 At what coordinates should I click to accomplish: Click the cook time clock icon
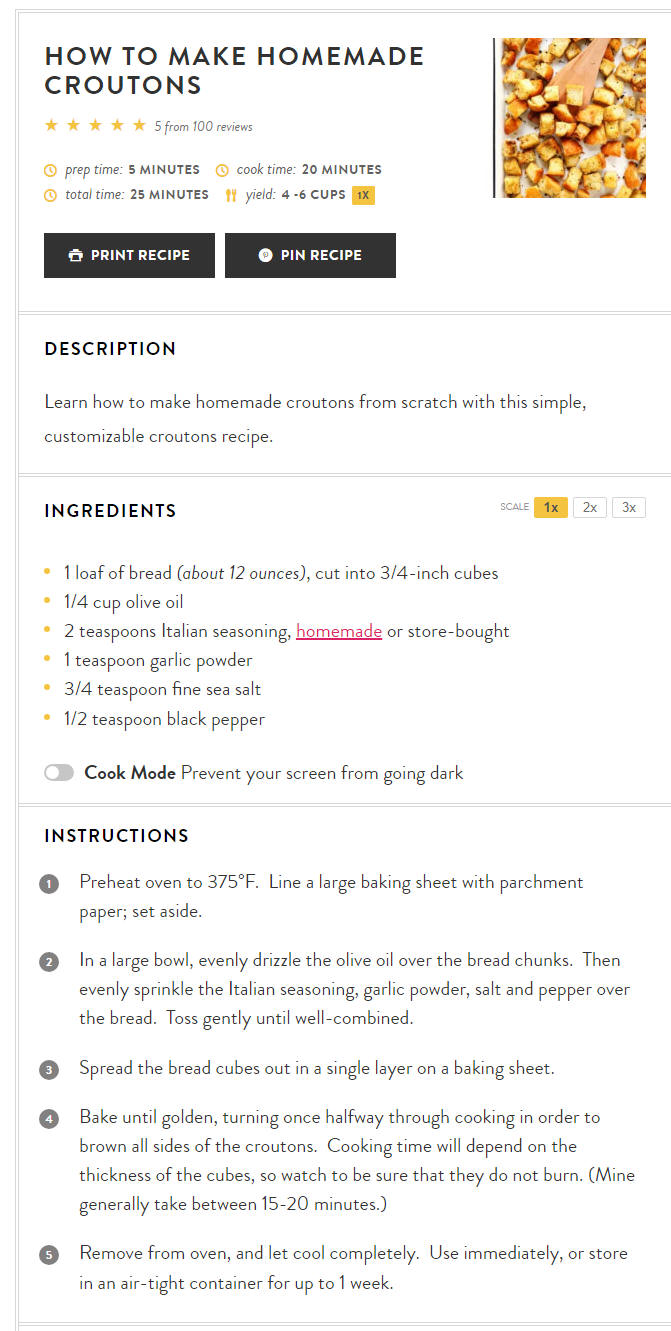(222, 170)
